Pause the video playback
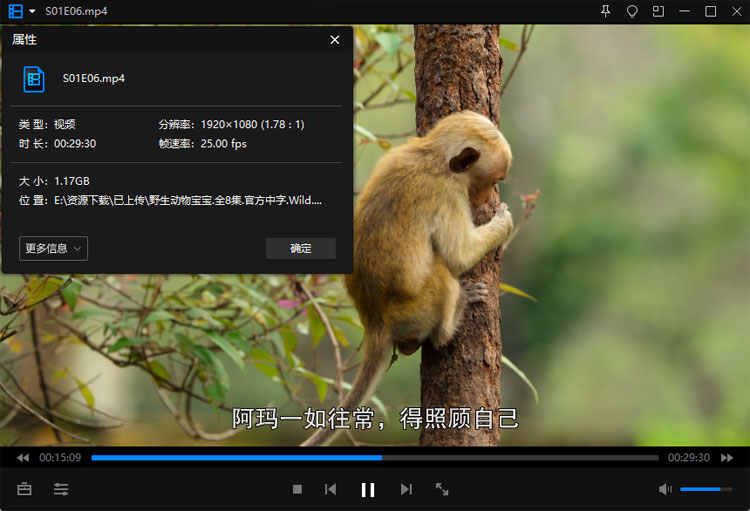This screenshot has width=750, height=511. pyautogui.click(x=367, y=489)
